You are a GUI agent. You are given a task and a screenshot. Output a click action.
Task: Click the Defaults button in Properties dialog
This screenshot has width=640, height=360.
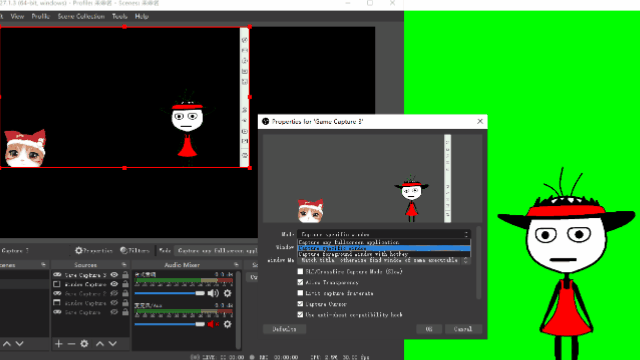[284, 329]
